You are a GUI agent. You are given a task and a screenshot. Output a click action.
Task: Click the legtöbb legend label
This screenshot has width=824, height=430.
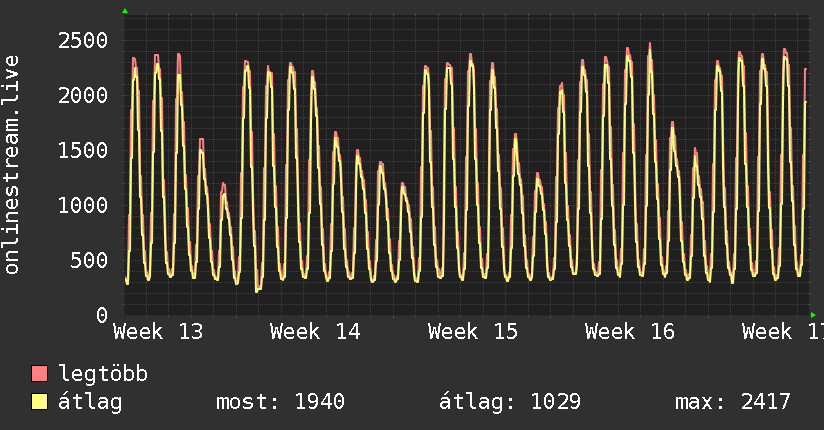click(103, 373)
